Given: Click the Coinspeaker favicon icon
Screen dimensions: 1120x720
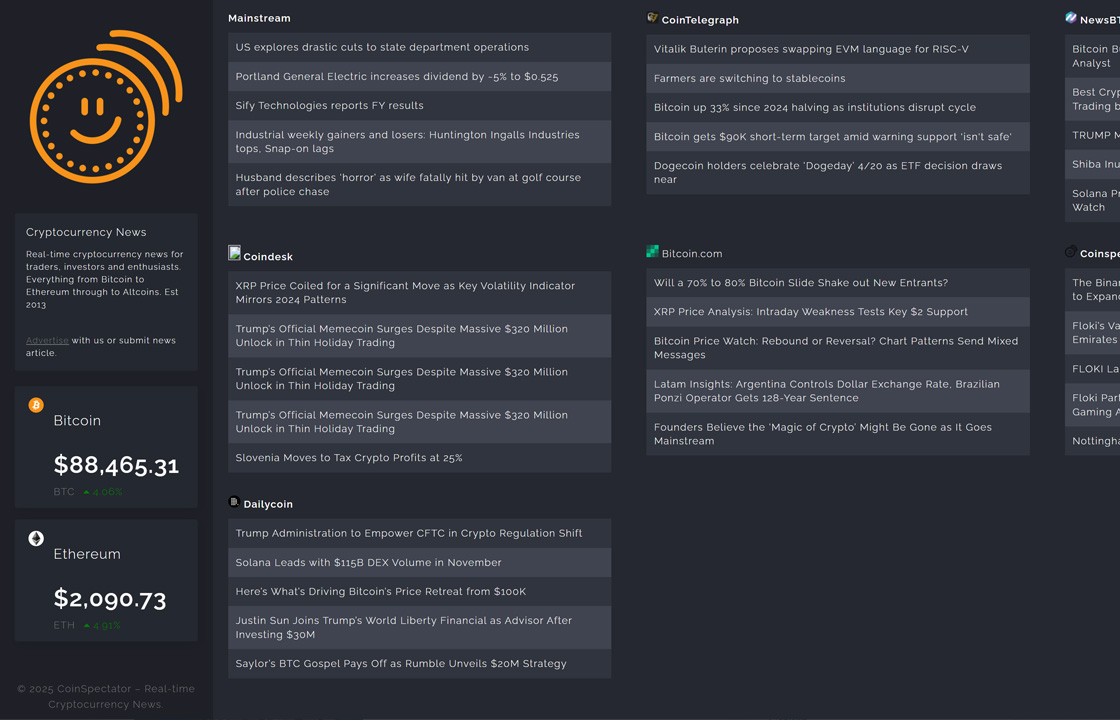Looking at the screenshot, I should point(1071,252).
